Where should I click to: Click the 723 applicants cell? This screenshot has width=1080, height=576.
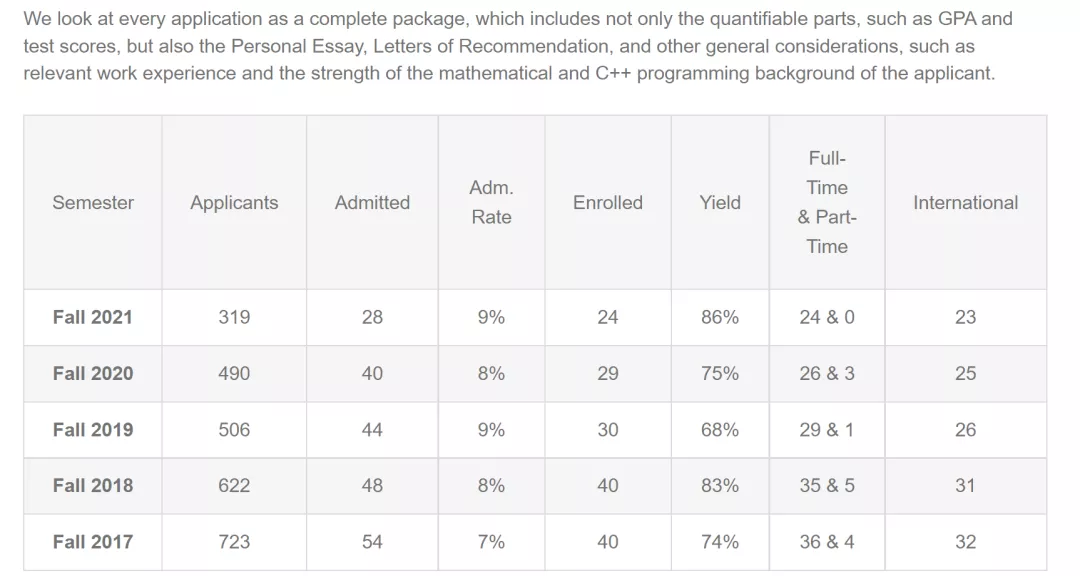234,542
